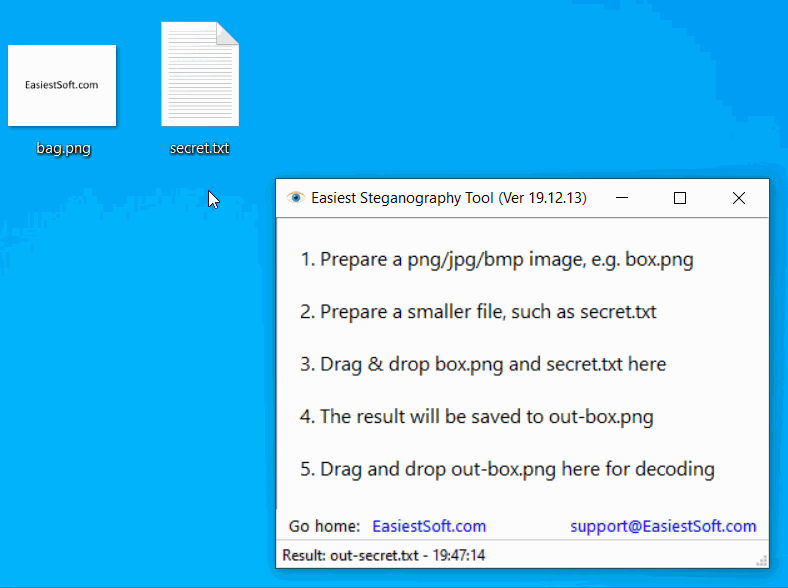
Task: Click 'Drag and drop out-box.png here for decoding' line
Action: coord(507,469)
